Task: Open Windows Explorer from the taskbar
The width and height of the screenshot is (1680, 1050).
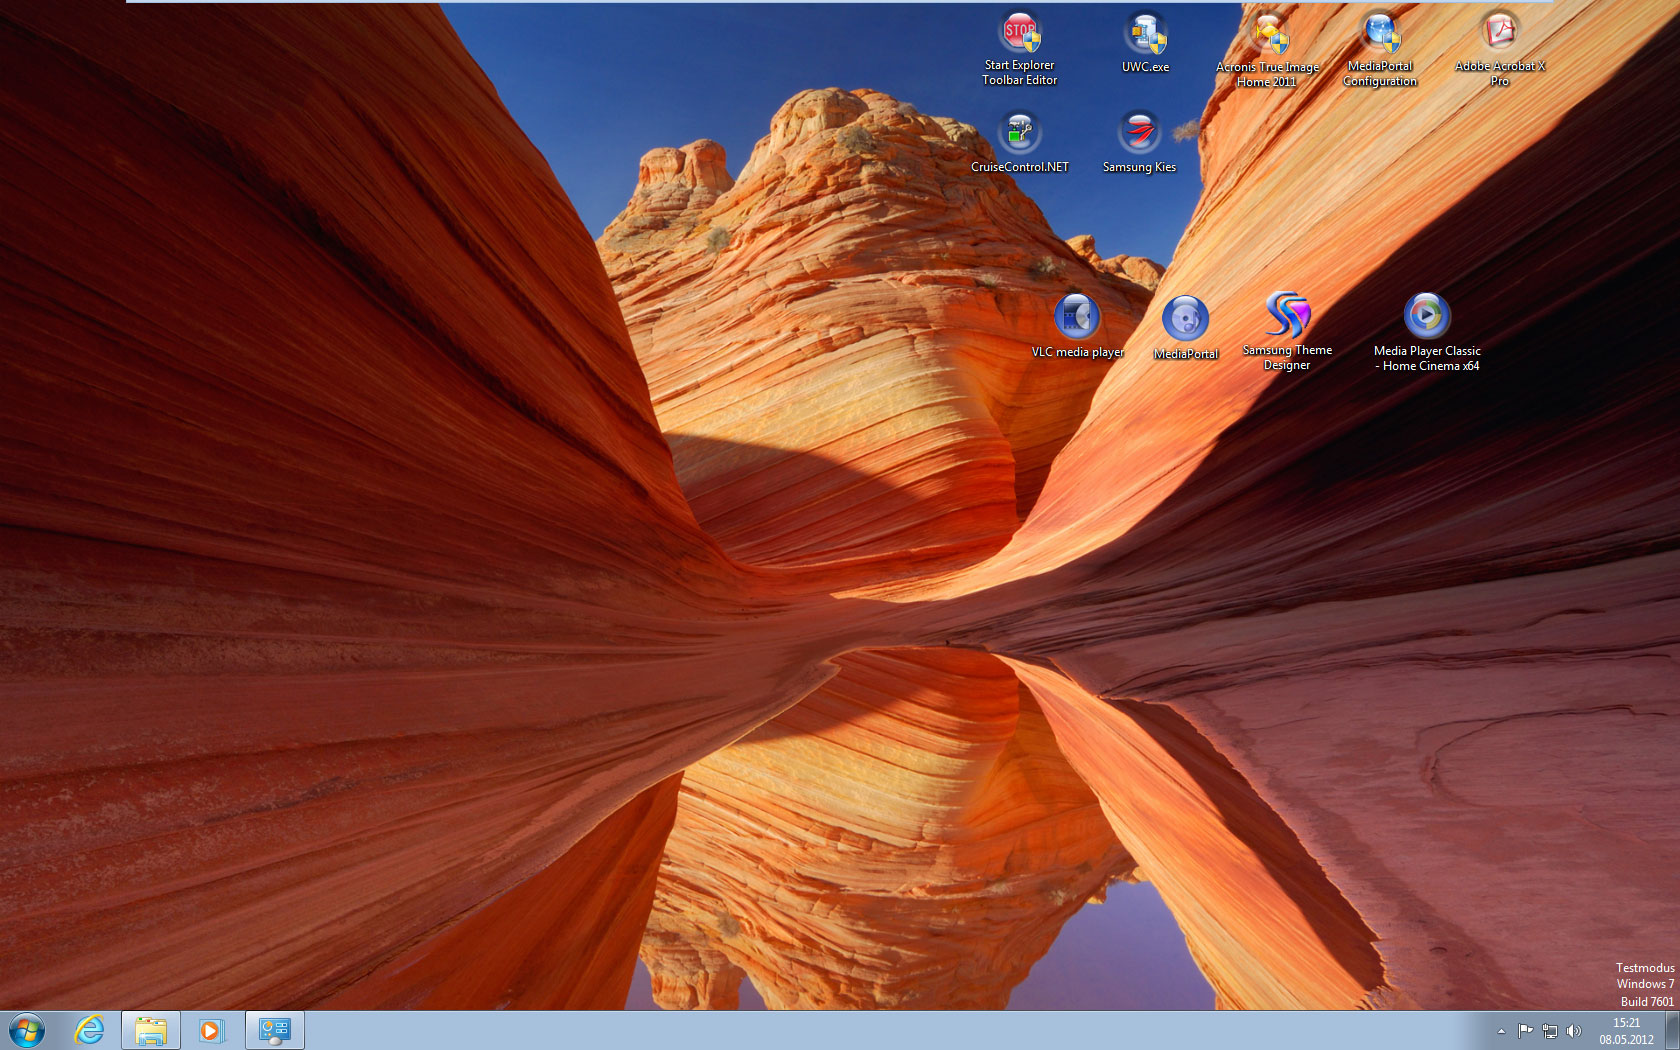Action: click(x=151, y=1030)
